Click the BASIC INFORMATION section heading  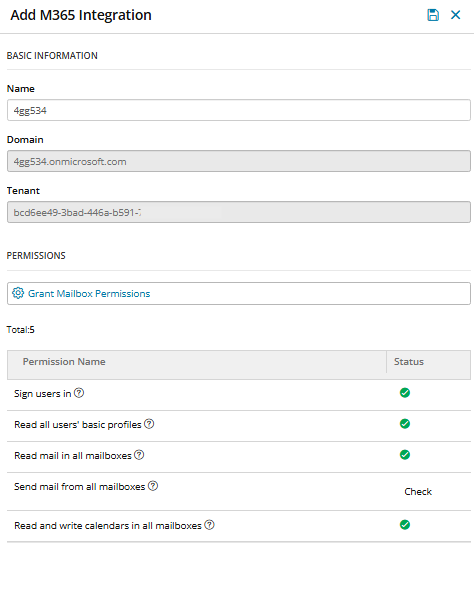52,56
